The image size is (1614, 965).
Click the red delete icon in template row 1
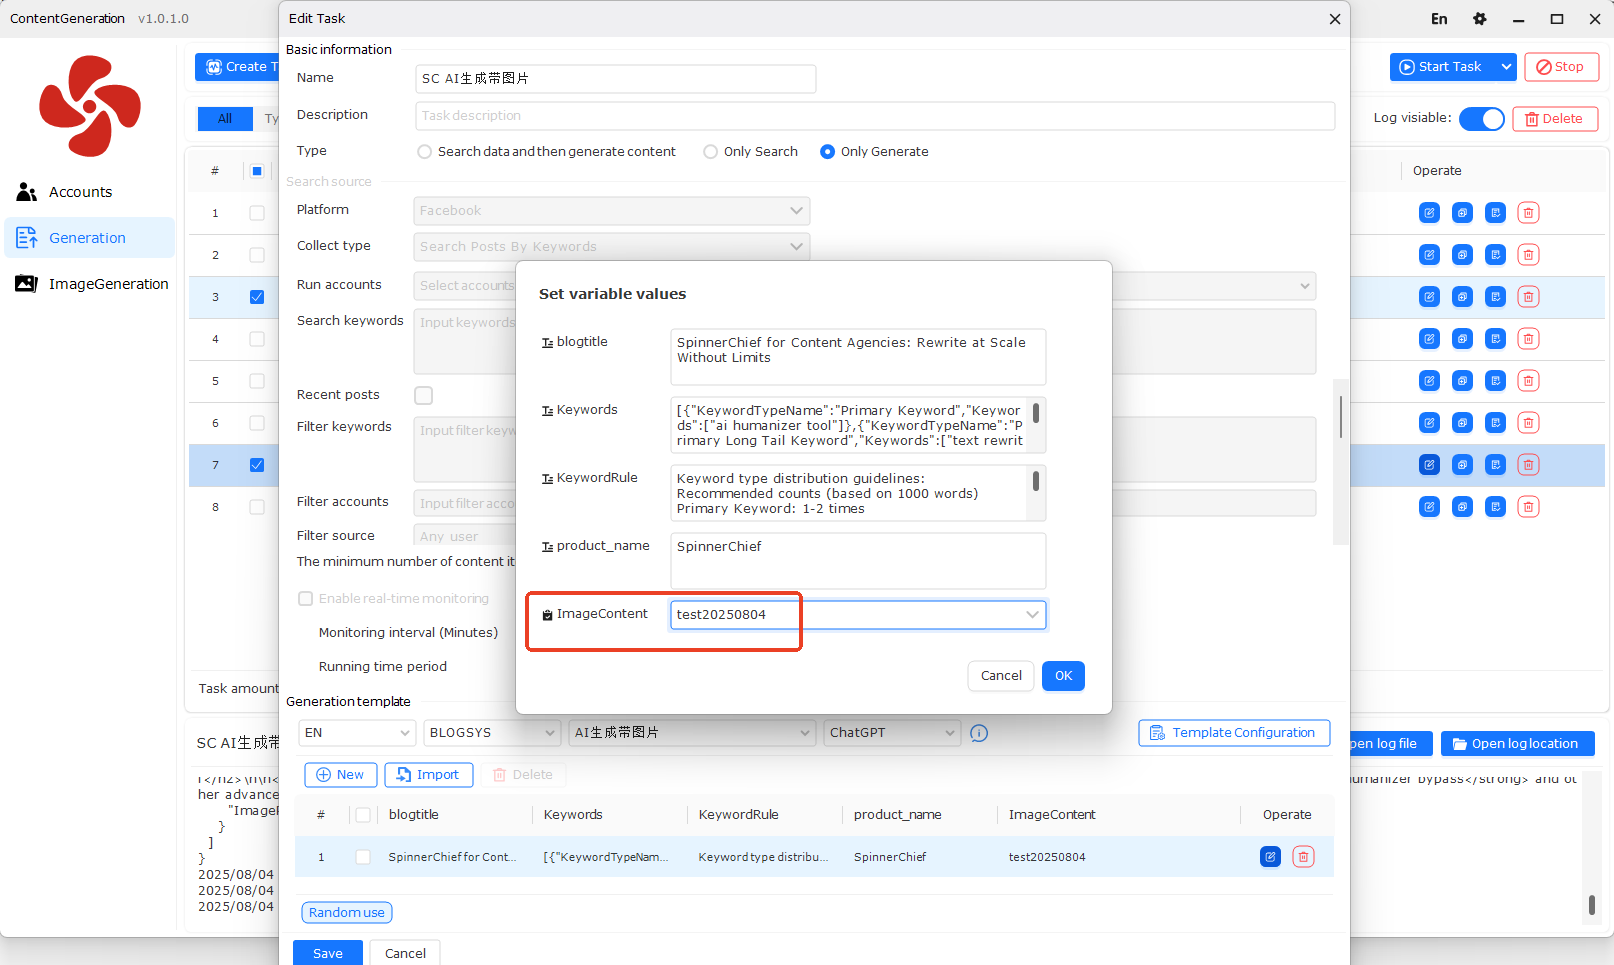[x=1303, y=857]
